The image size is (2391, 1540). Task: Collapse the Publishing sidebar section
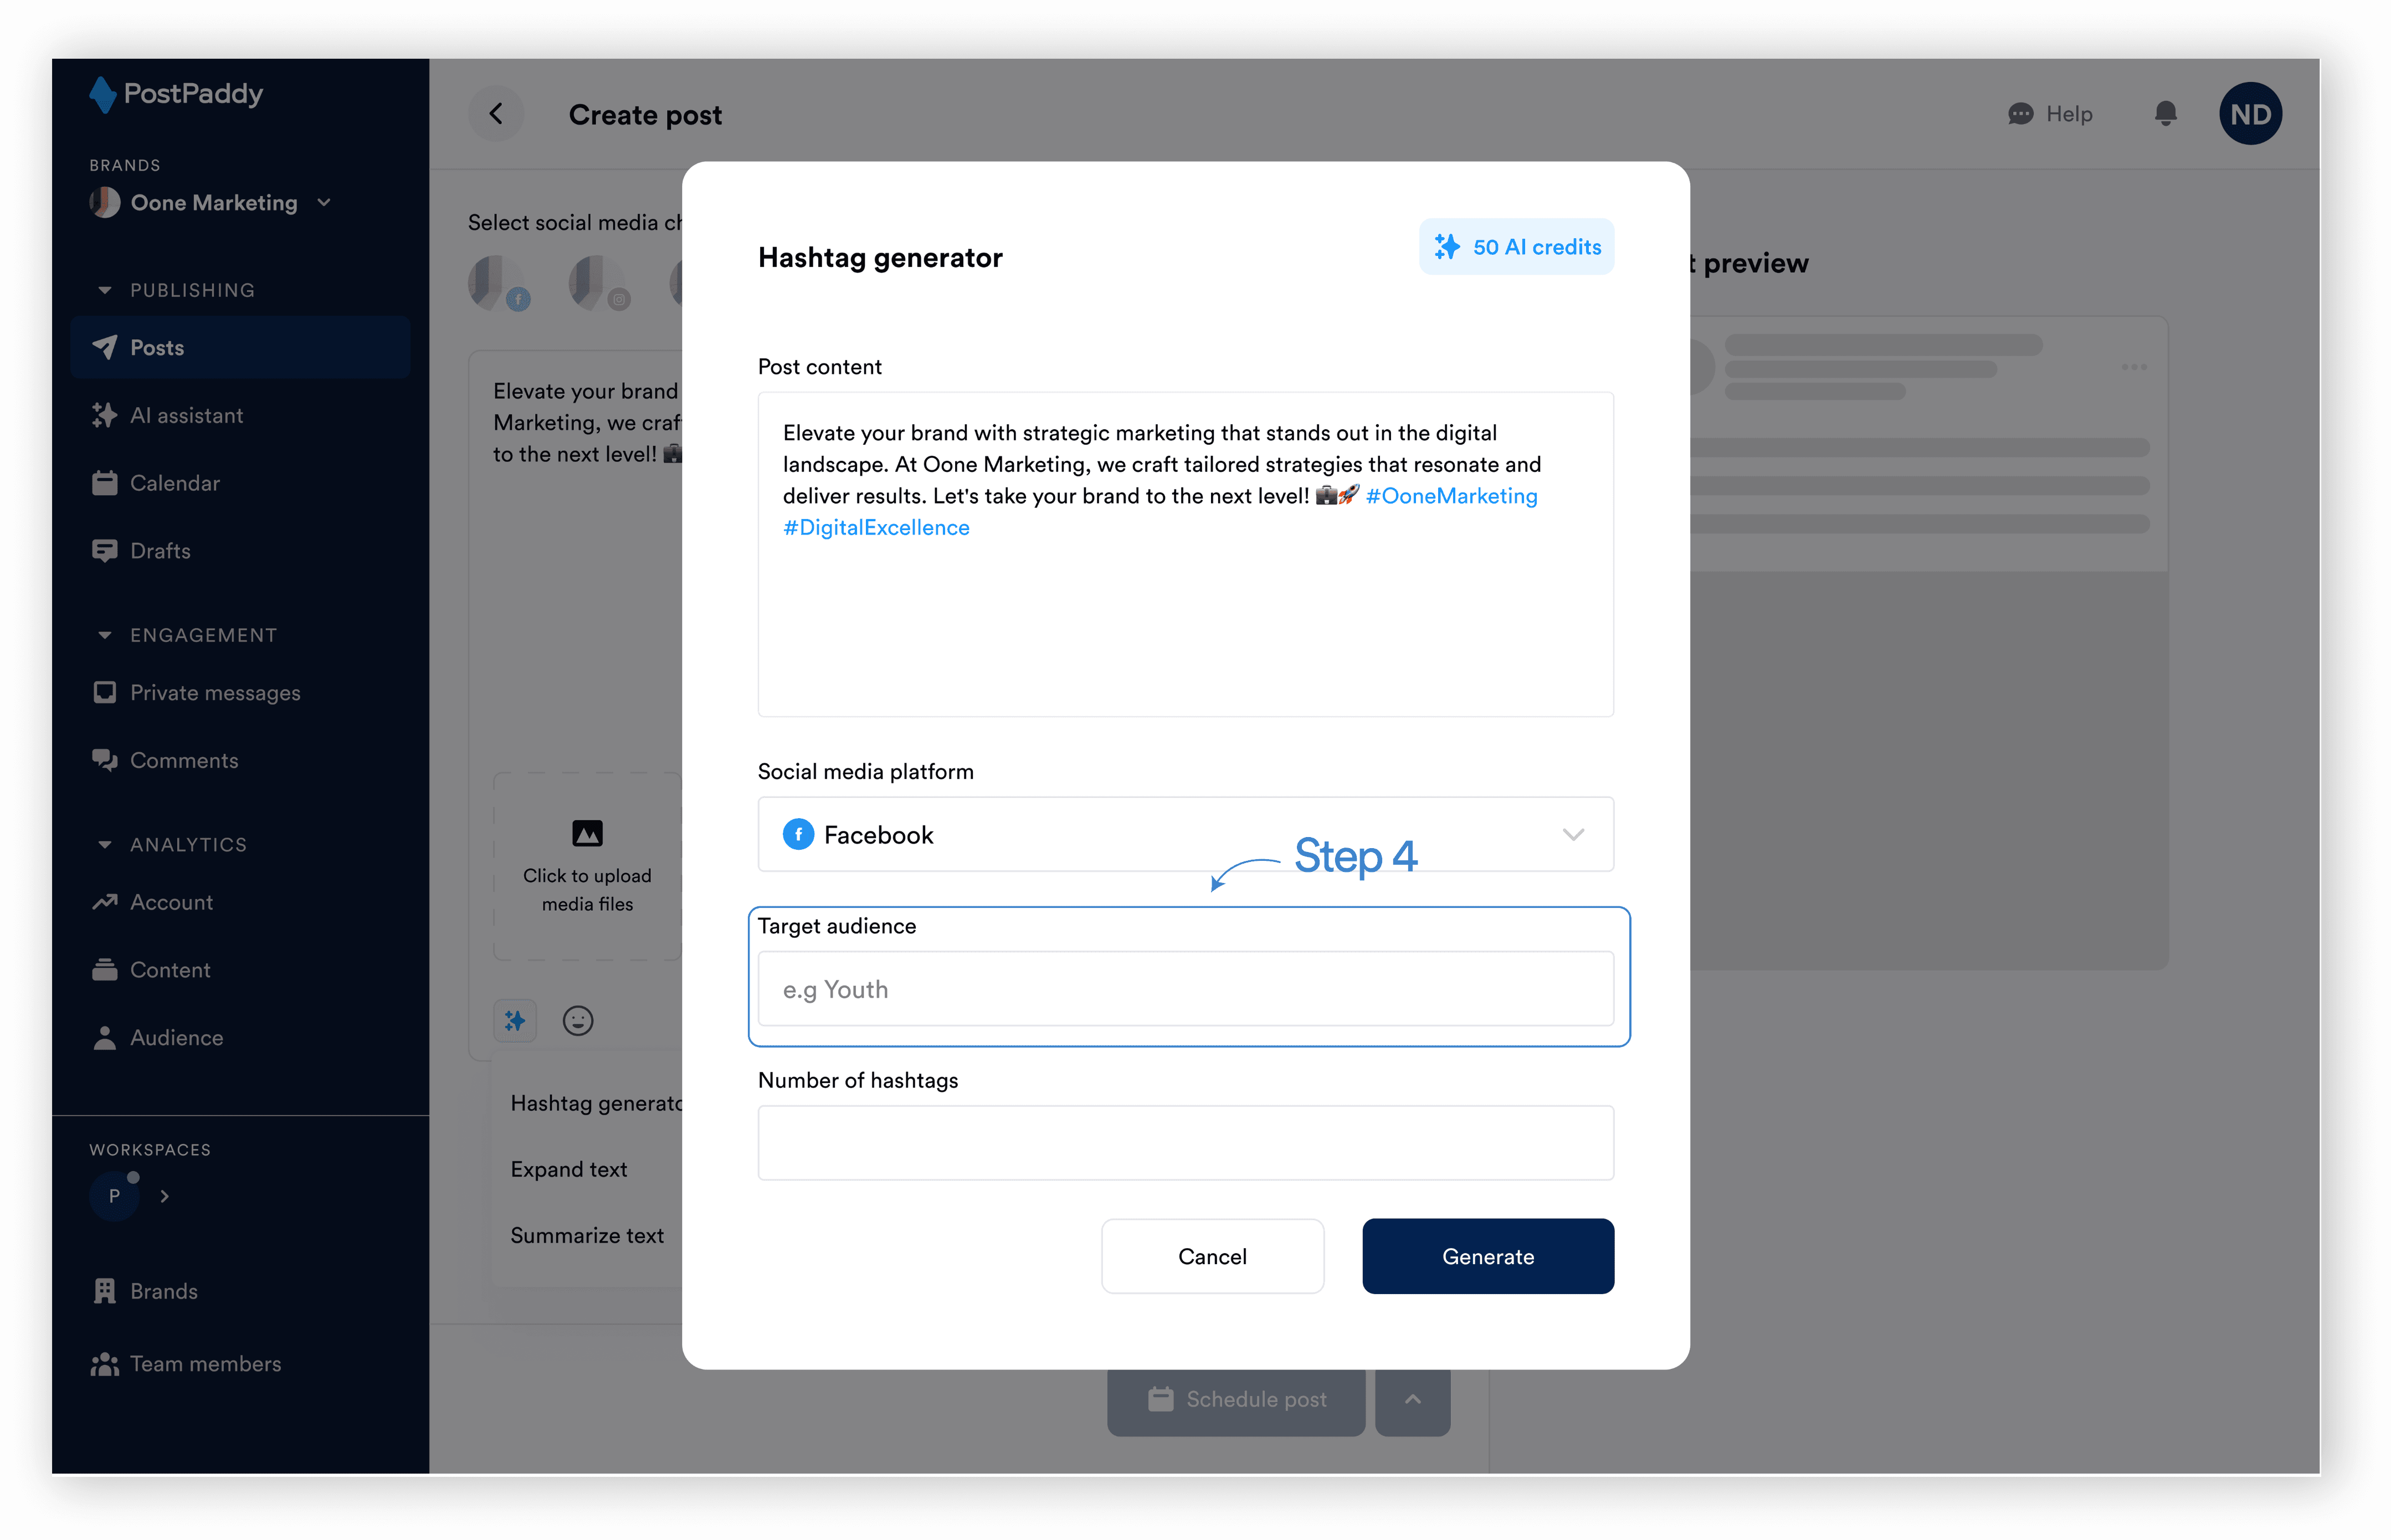(105, 290)
